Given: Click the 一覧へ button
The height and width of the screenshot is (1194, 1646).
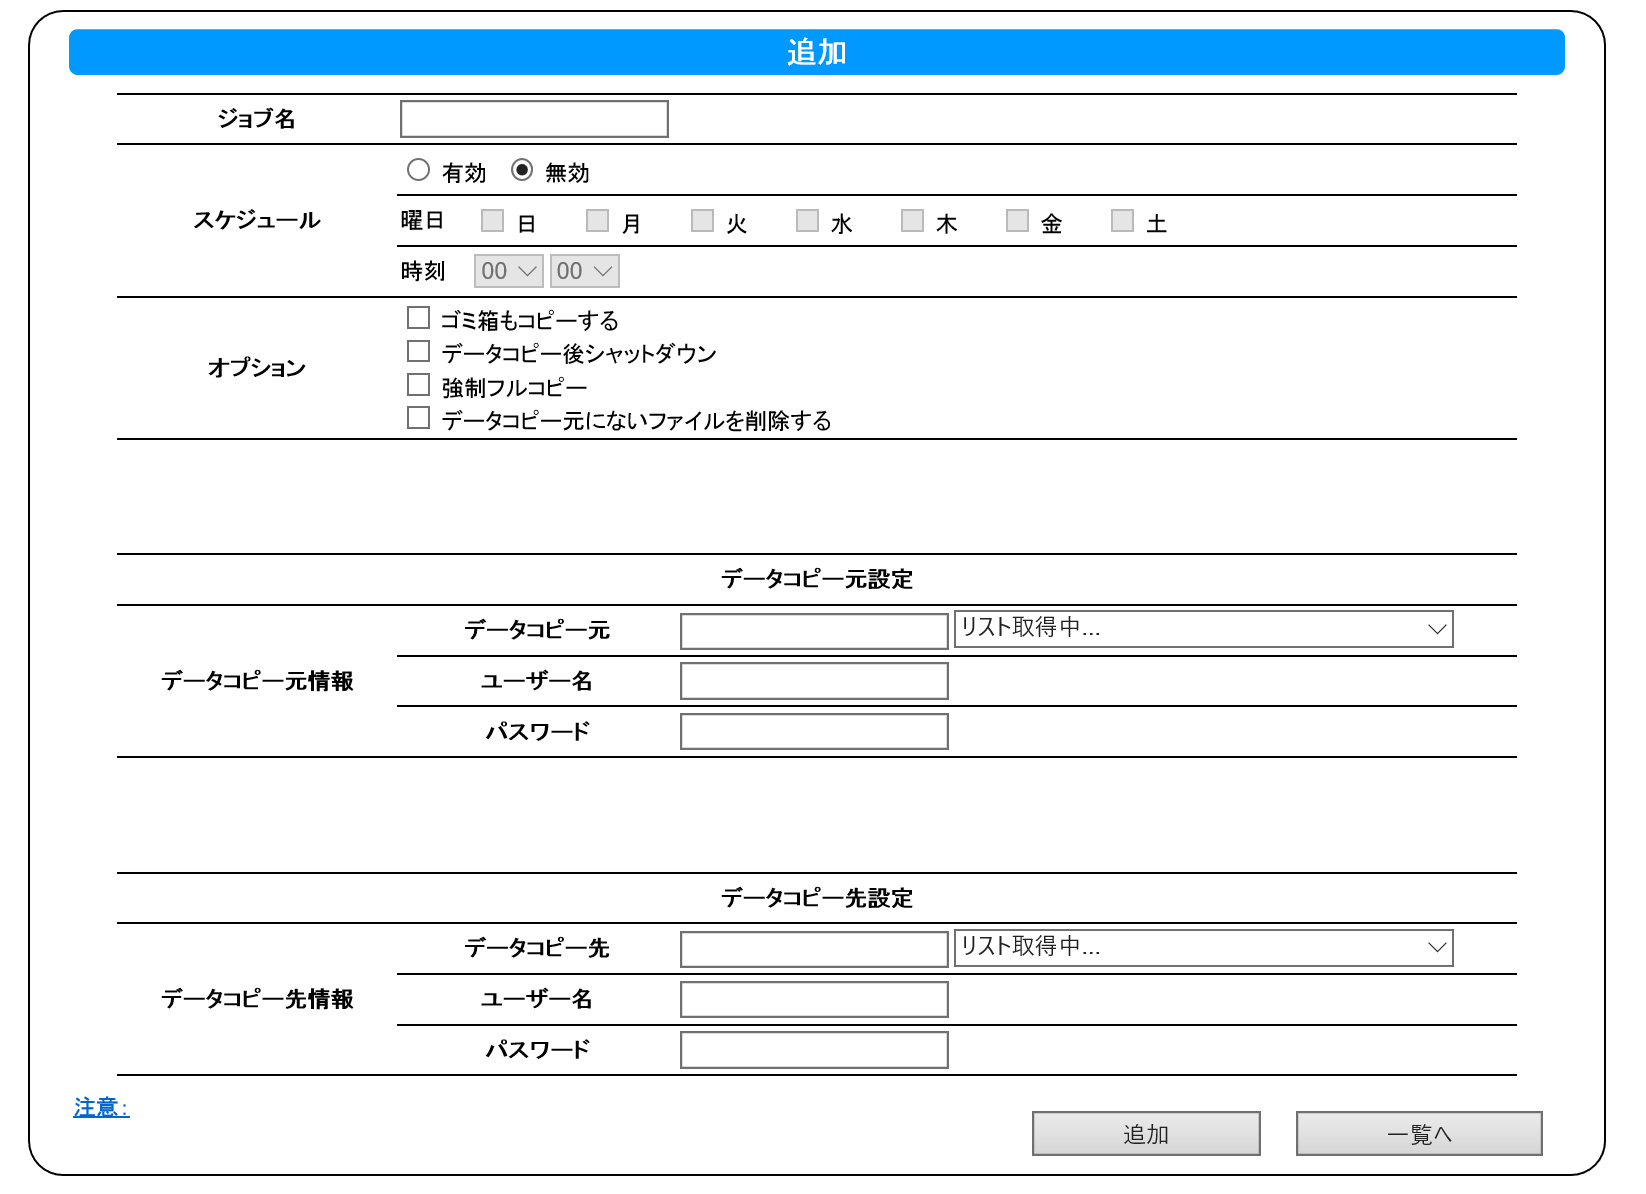Looking at the screenshot, I should 1418,1134.
